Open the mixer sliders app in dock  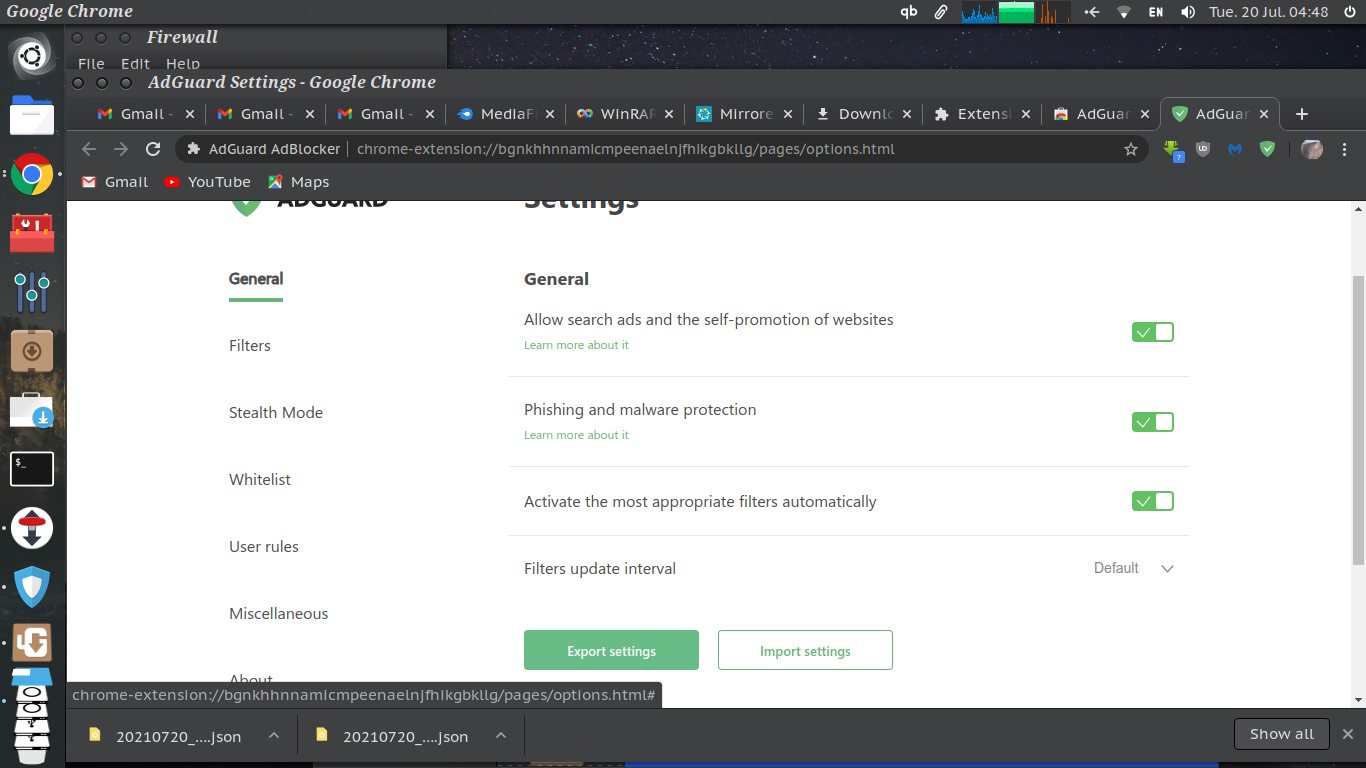(x=32, y=292)
